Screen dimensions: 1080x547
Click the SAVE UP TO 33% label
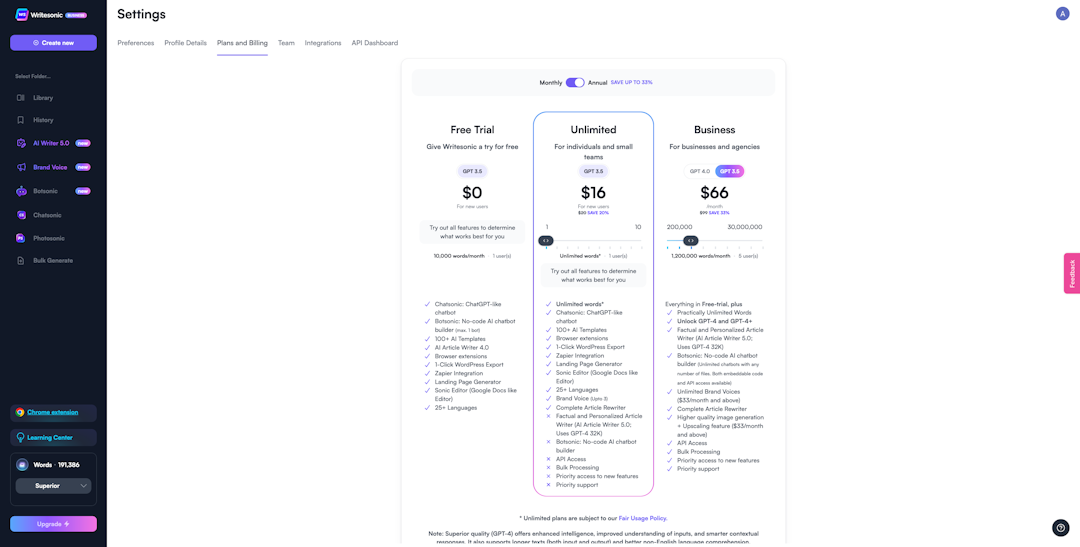click(632, 83)
